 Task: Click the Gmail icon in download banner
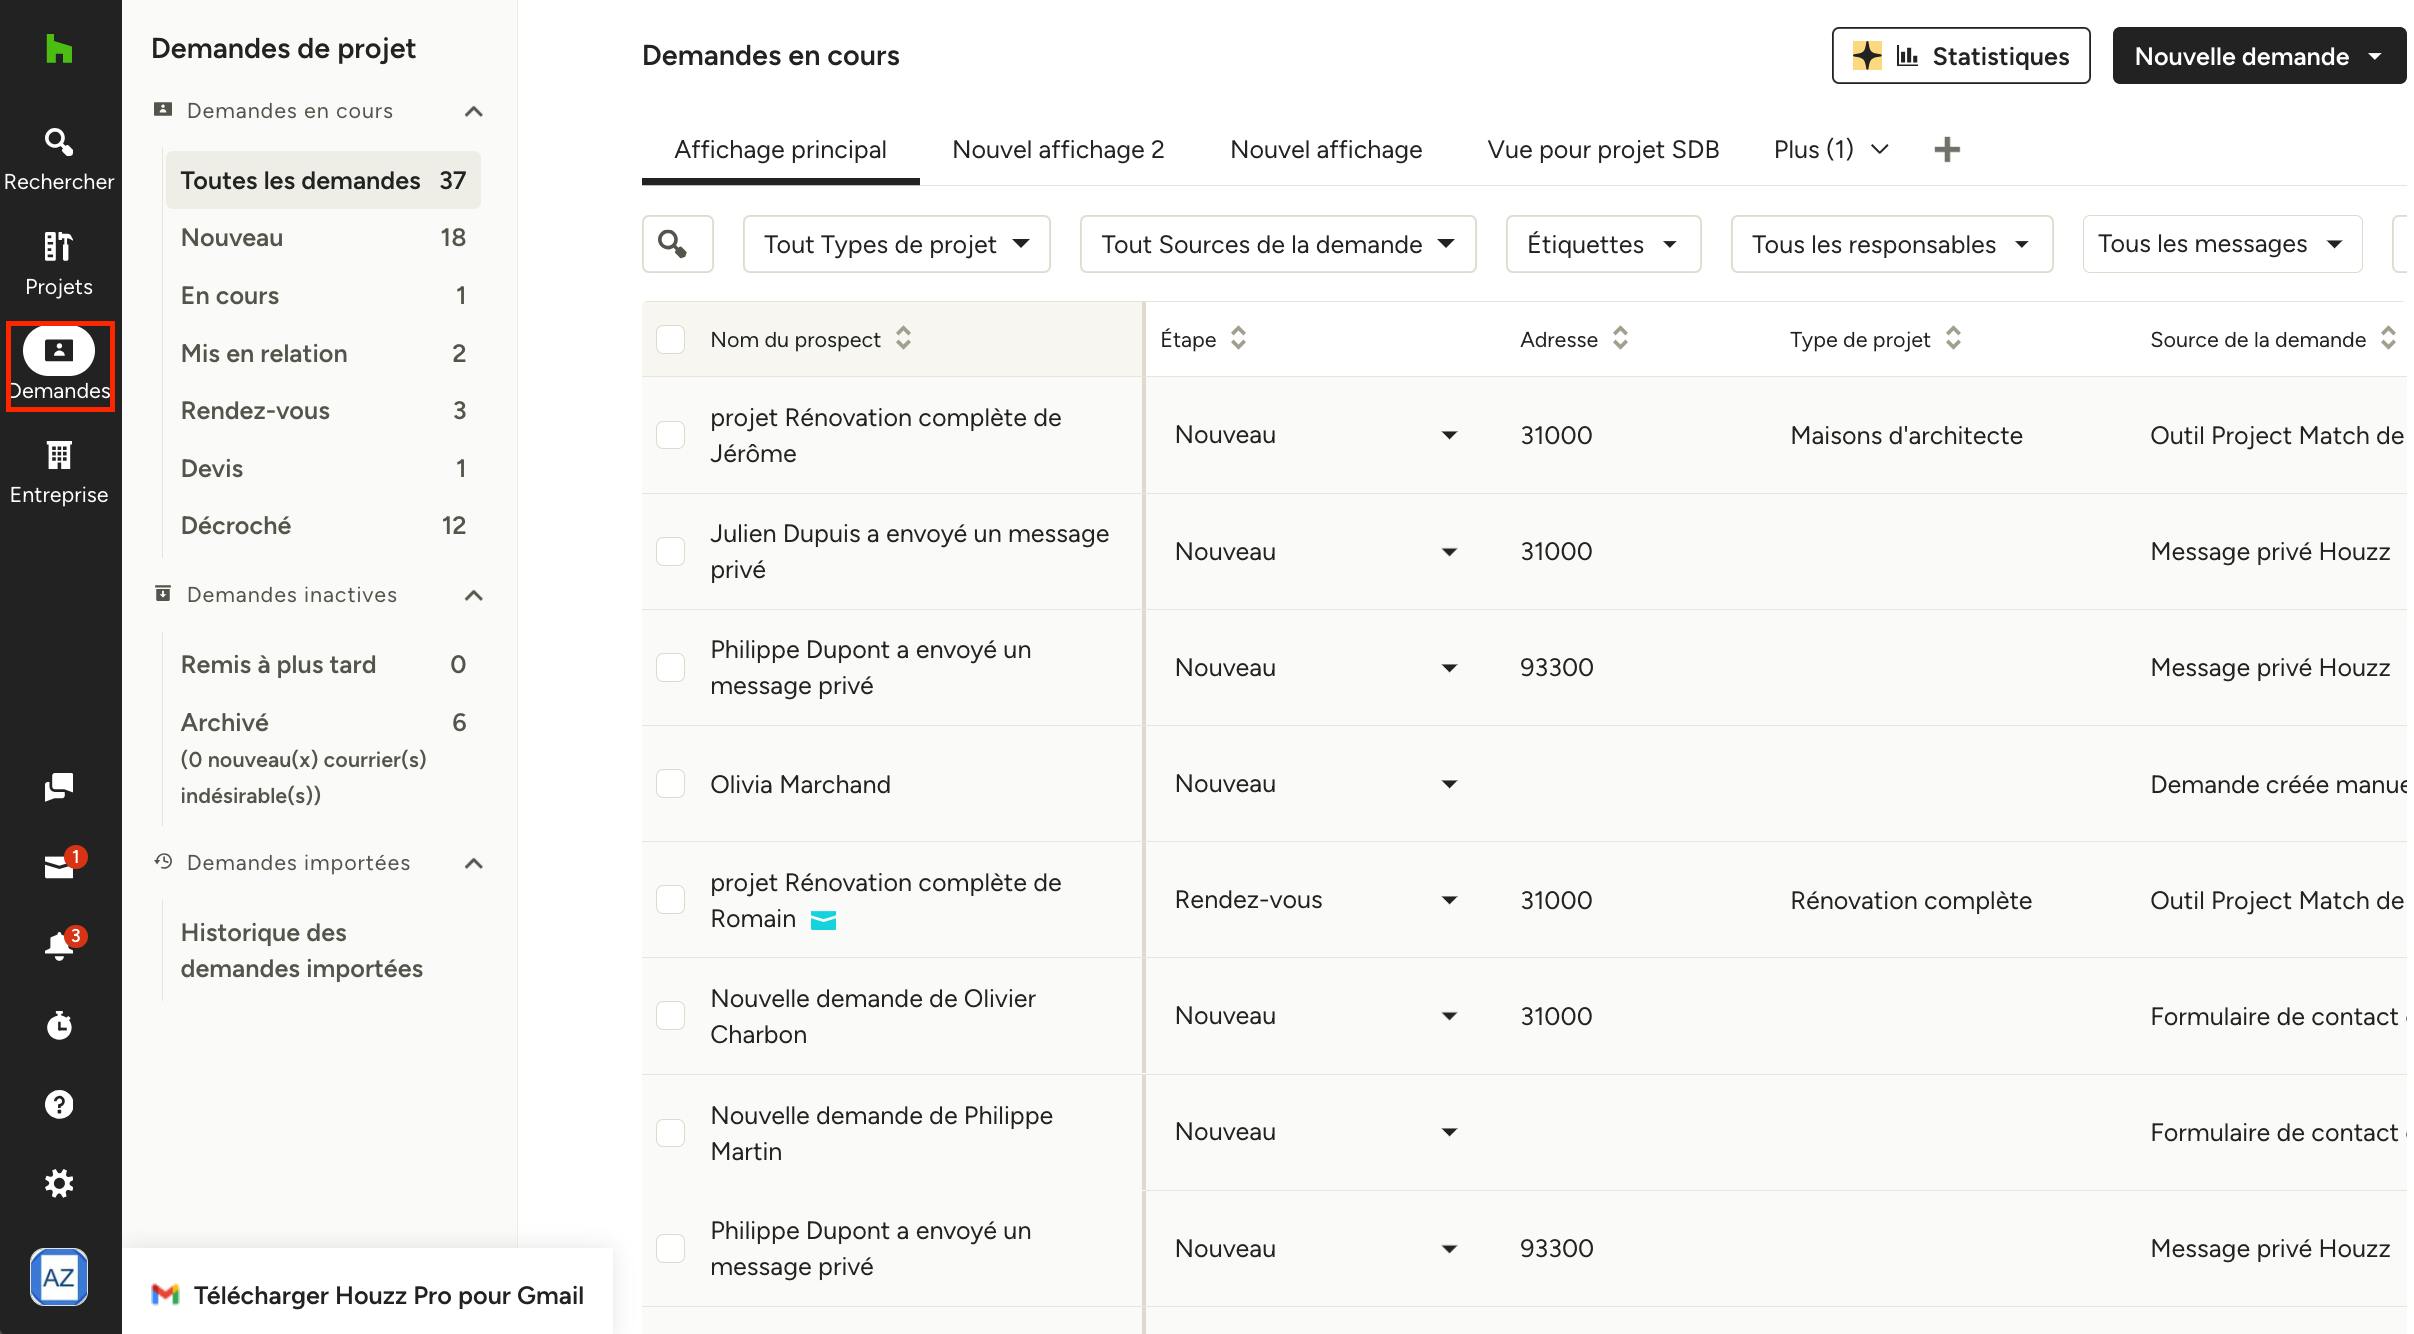coord(165,1295)
